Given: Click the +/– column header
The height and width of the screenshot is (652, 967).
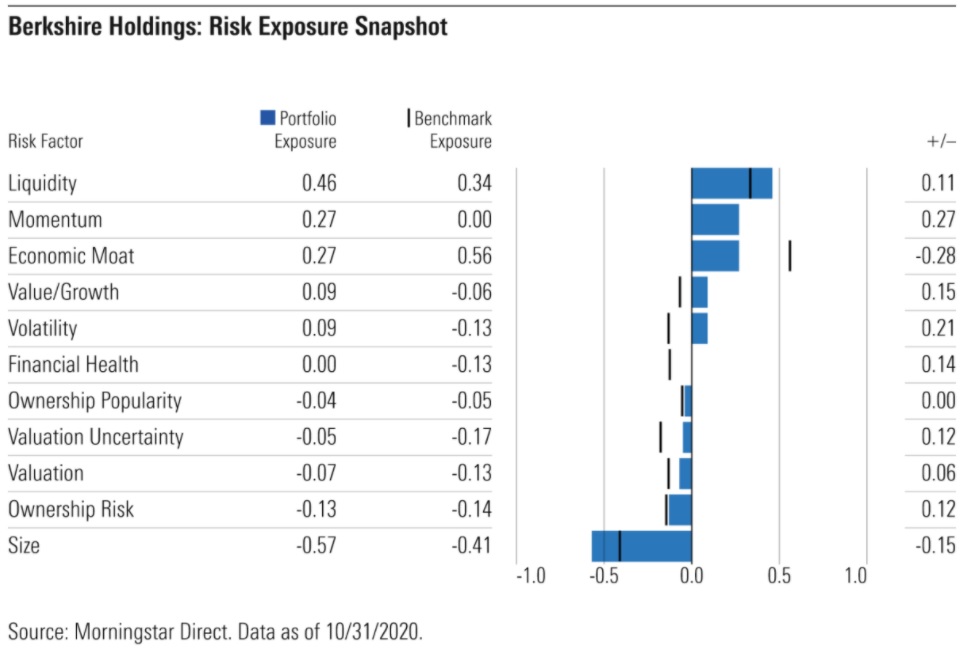Looking at the screenshot, I should click(x=941, y=142).
